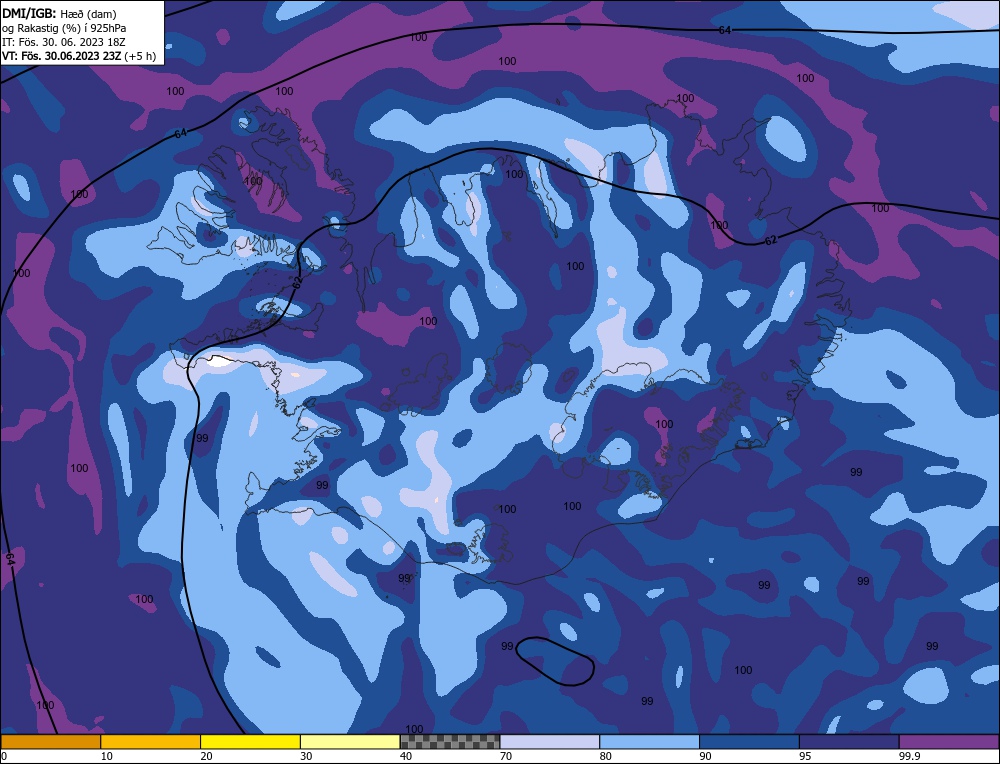
Task: Select the legend tick label "95"
Action: pyautogui.click(x=805, y=756)
